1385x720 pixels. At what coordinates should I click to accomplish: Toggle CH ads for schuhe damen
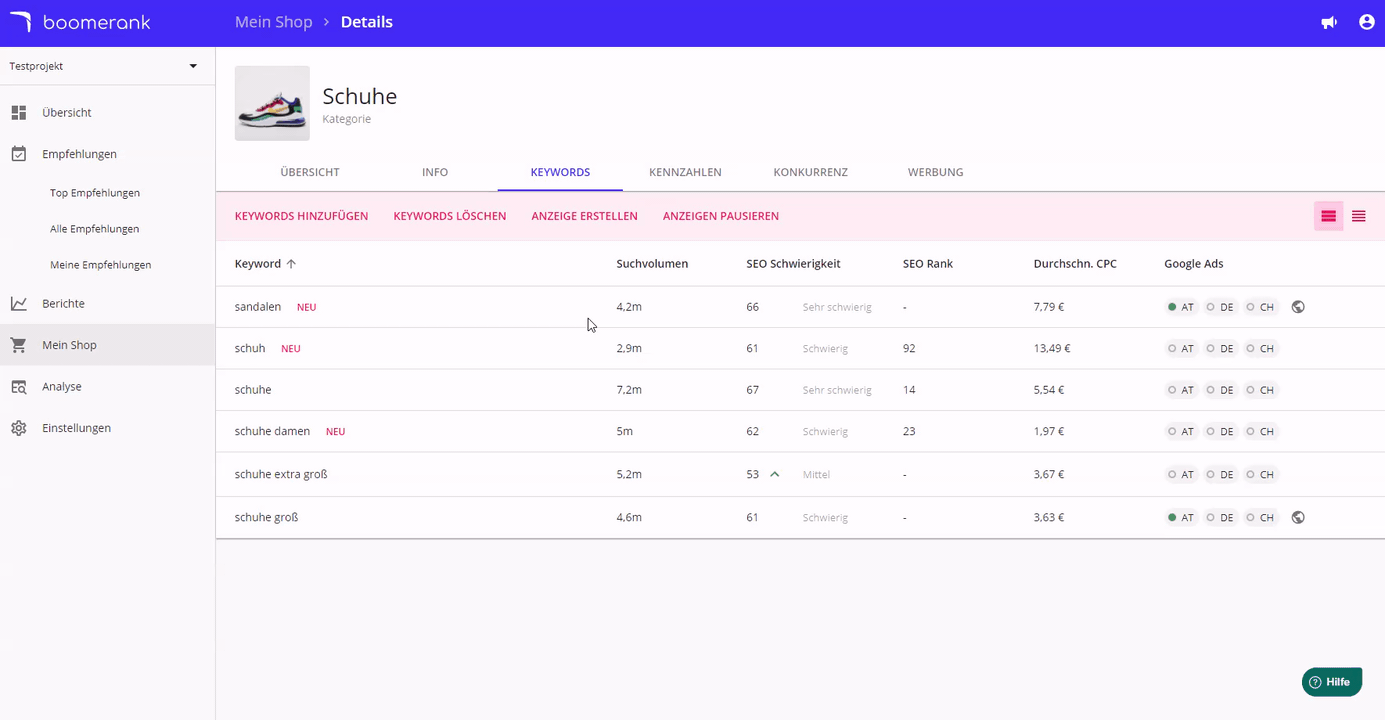[x=1260, y=432]
